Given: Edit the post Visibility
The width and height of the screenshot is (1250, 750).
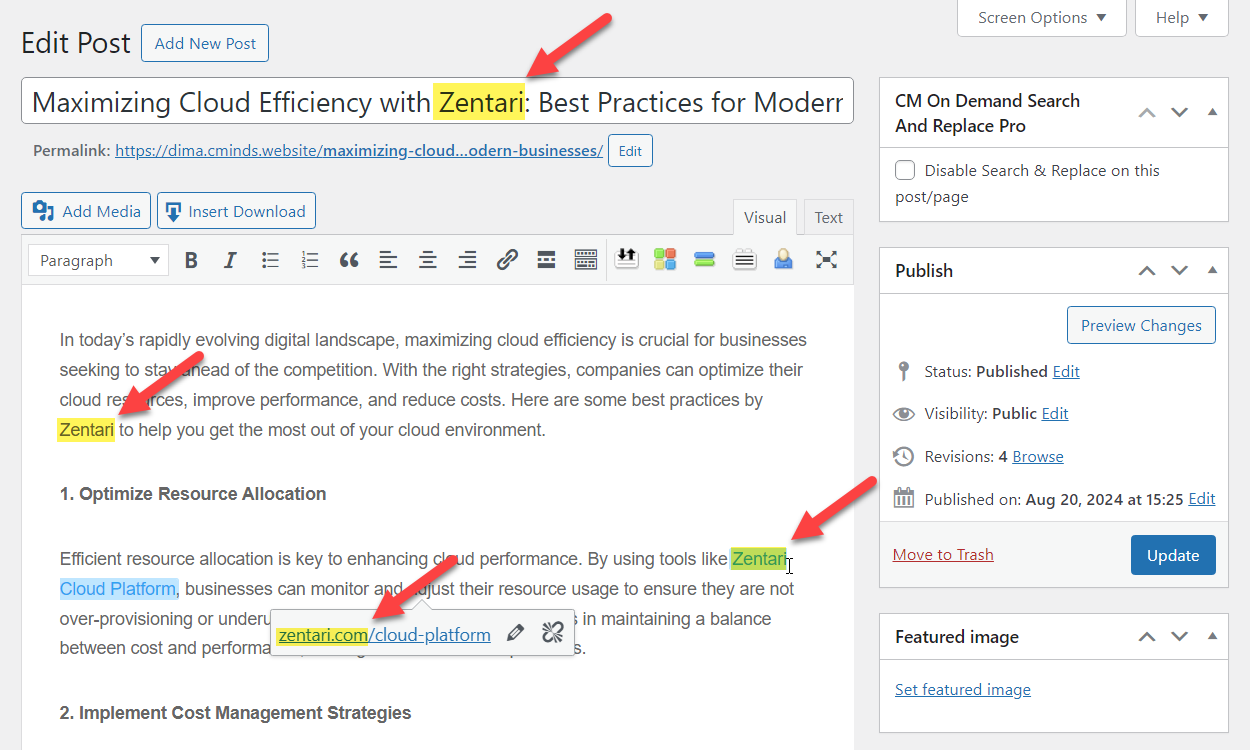Looking at the screenshot, I should click(1055, 413).
